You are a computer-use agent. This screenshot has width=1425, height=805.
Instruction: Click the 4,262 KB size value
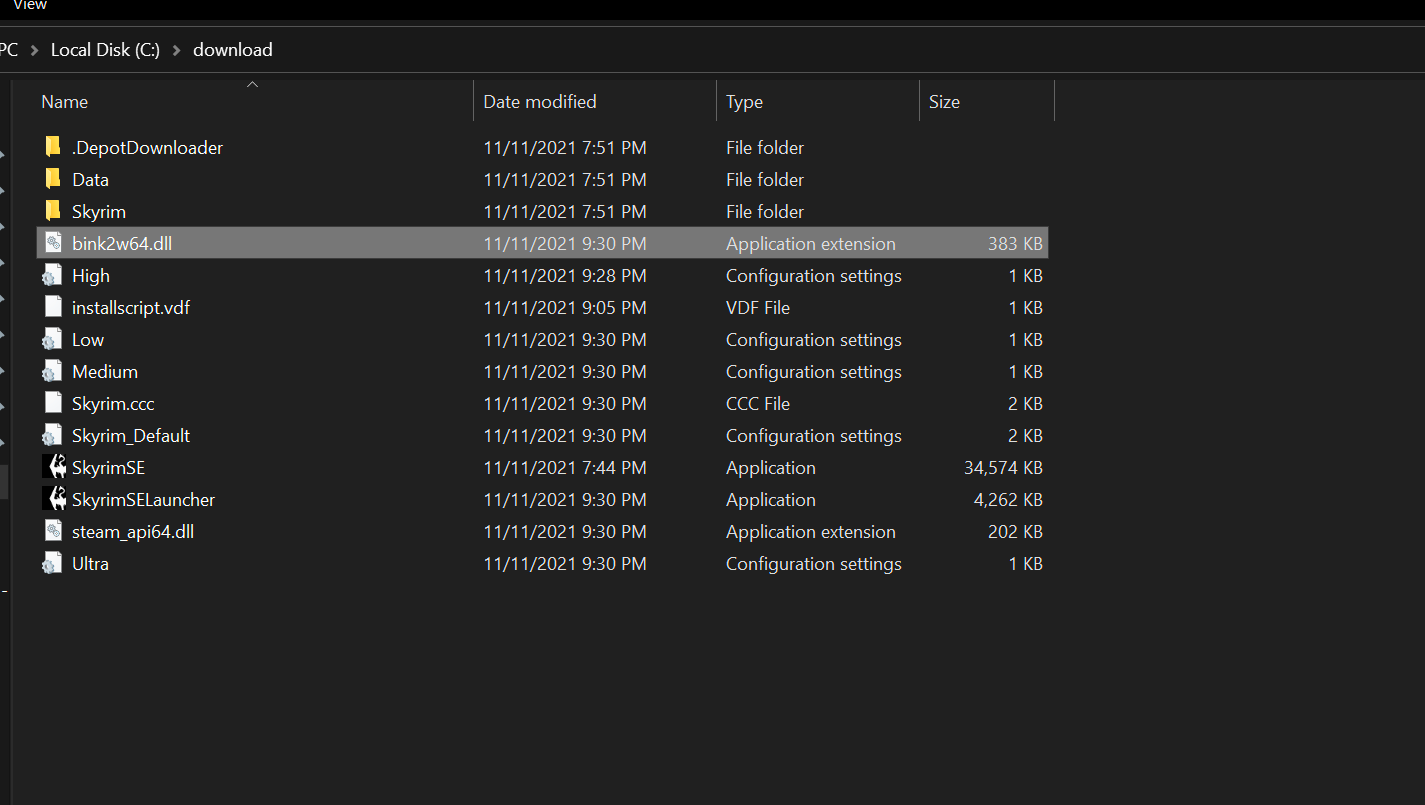(1008, 500)
